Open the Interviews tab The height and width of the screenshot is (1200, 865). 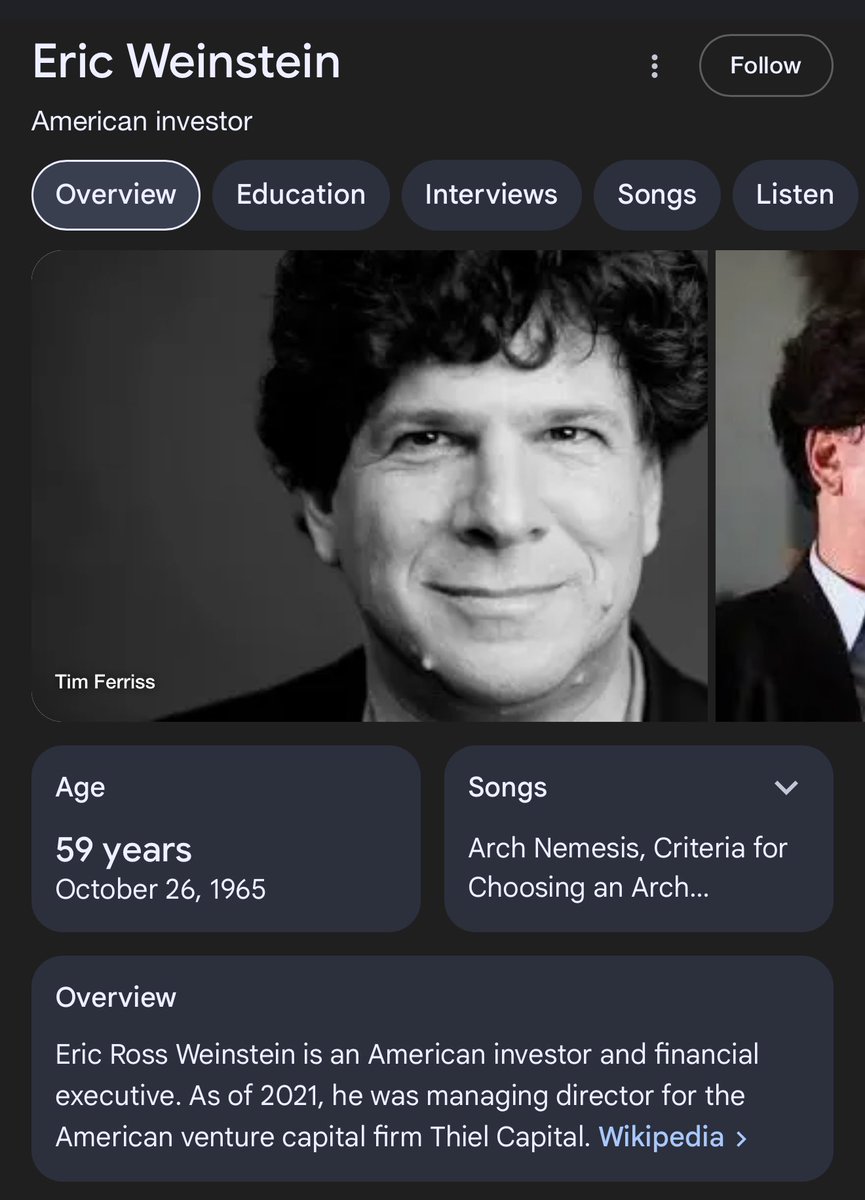tap(491, 194)
